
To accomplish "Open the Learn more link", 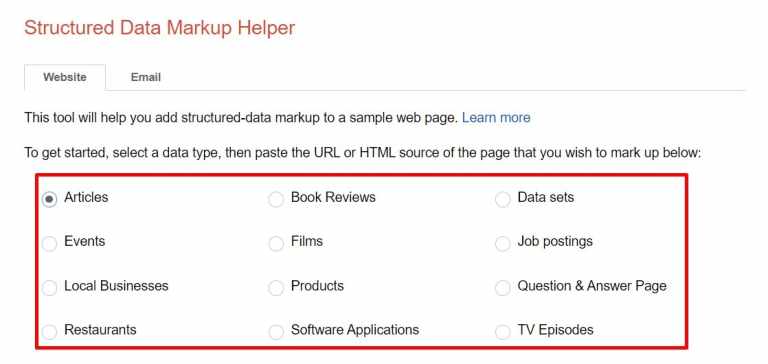I will coord(496,118).
